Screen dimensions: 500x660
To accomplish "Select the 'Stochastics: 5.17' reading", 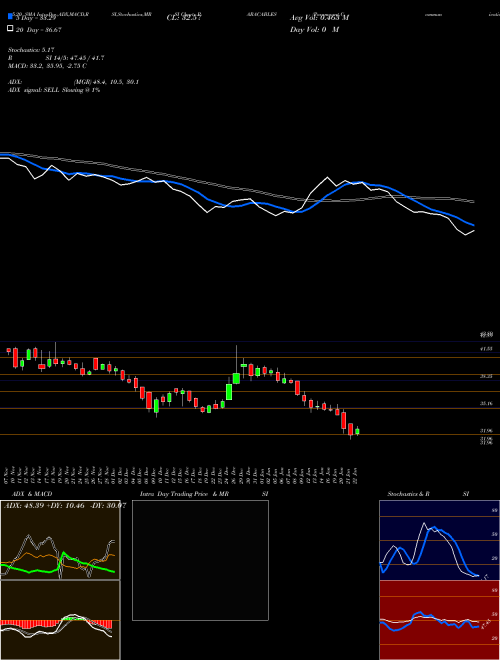I will tap(31, 50).
